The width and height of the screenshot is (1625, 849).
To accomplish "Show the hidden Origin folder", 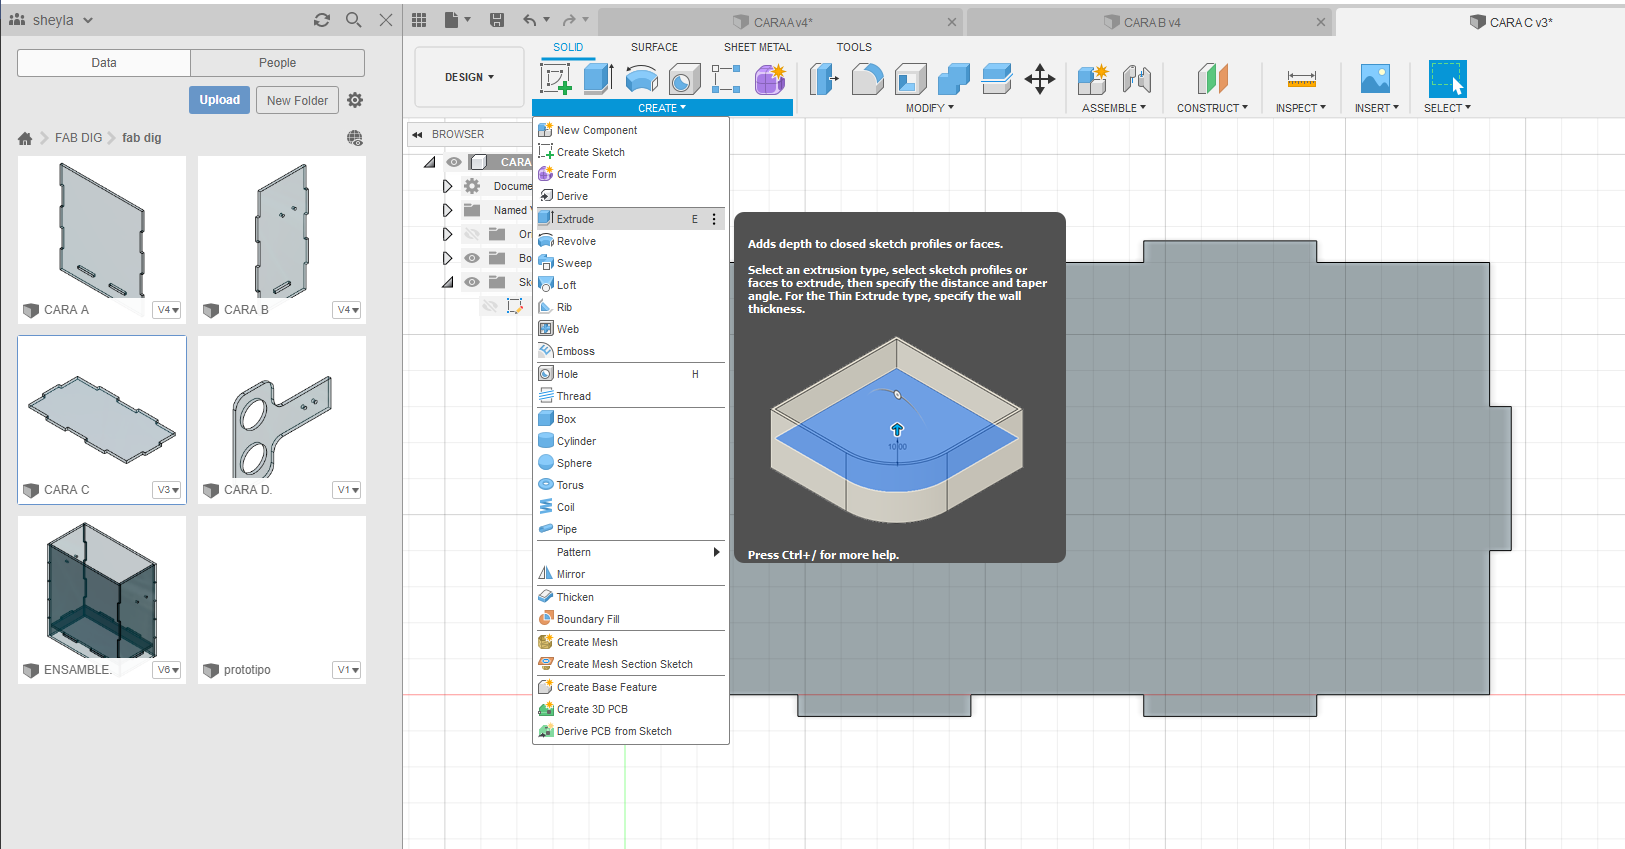I will pyautogui.click(x=472, y=234).
